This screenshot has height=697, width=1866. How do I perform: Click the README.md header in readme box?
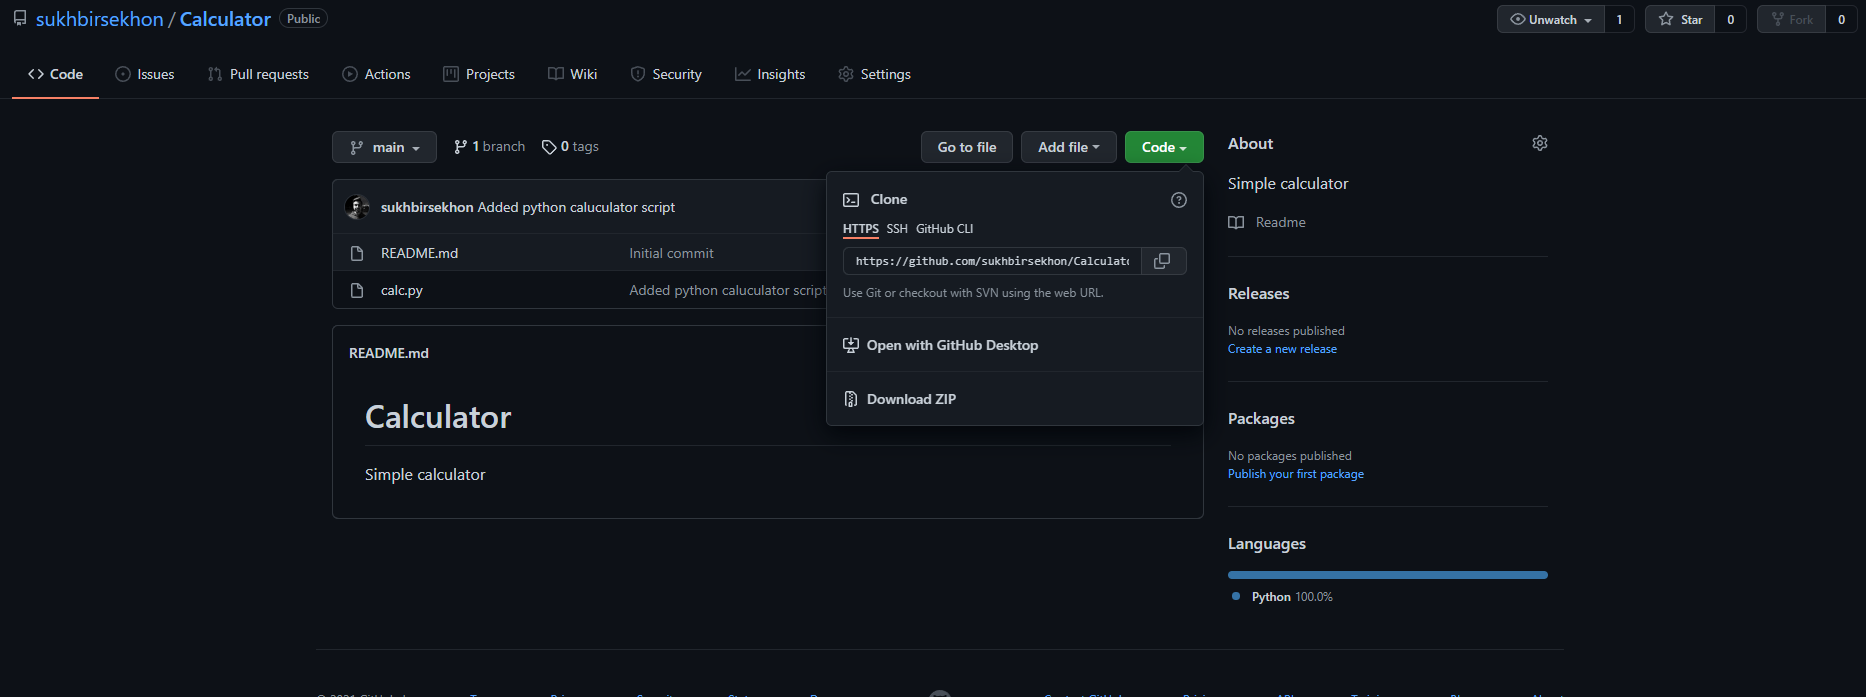click(389, 353)
